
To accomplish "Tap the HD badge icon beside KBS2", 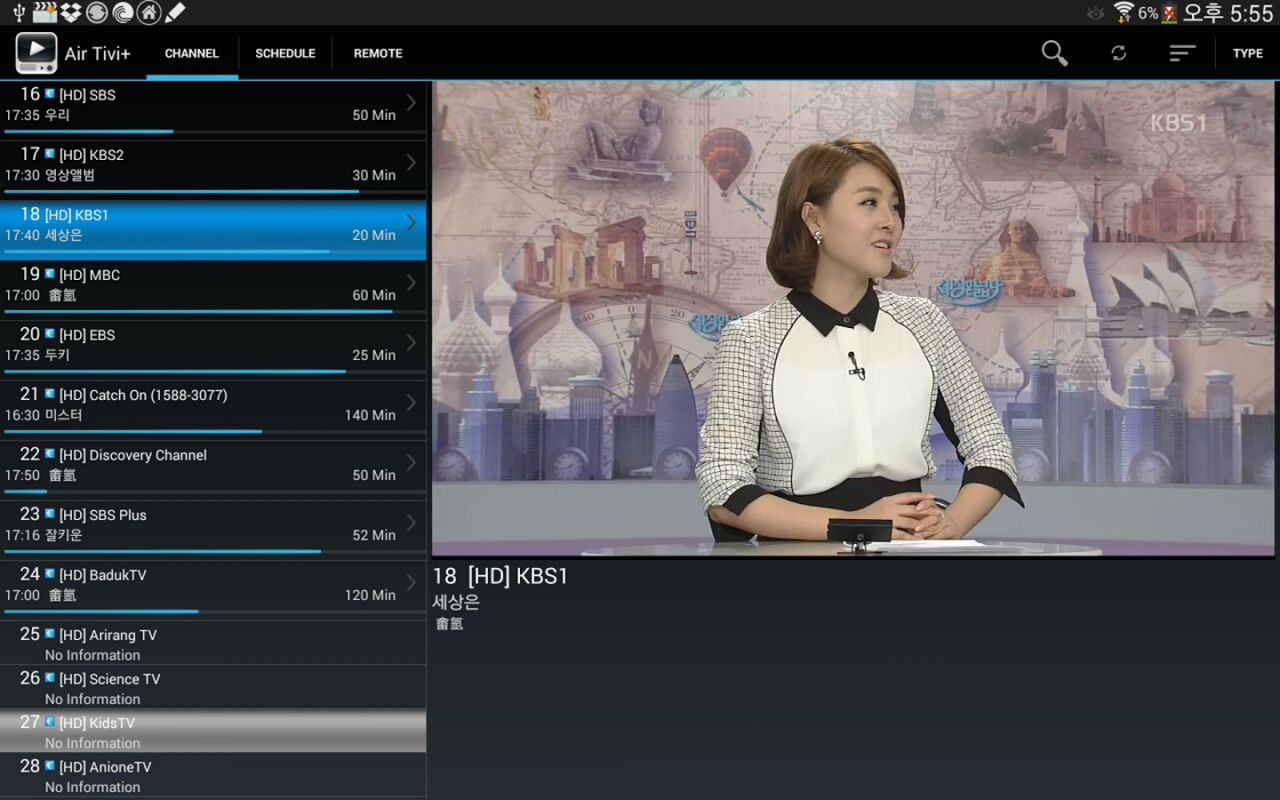I will (50, 153).
